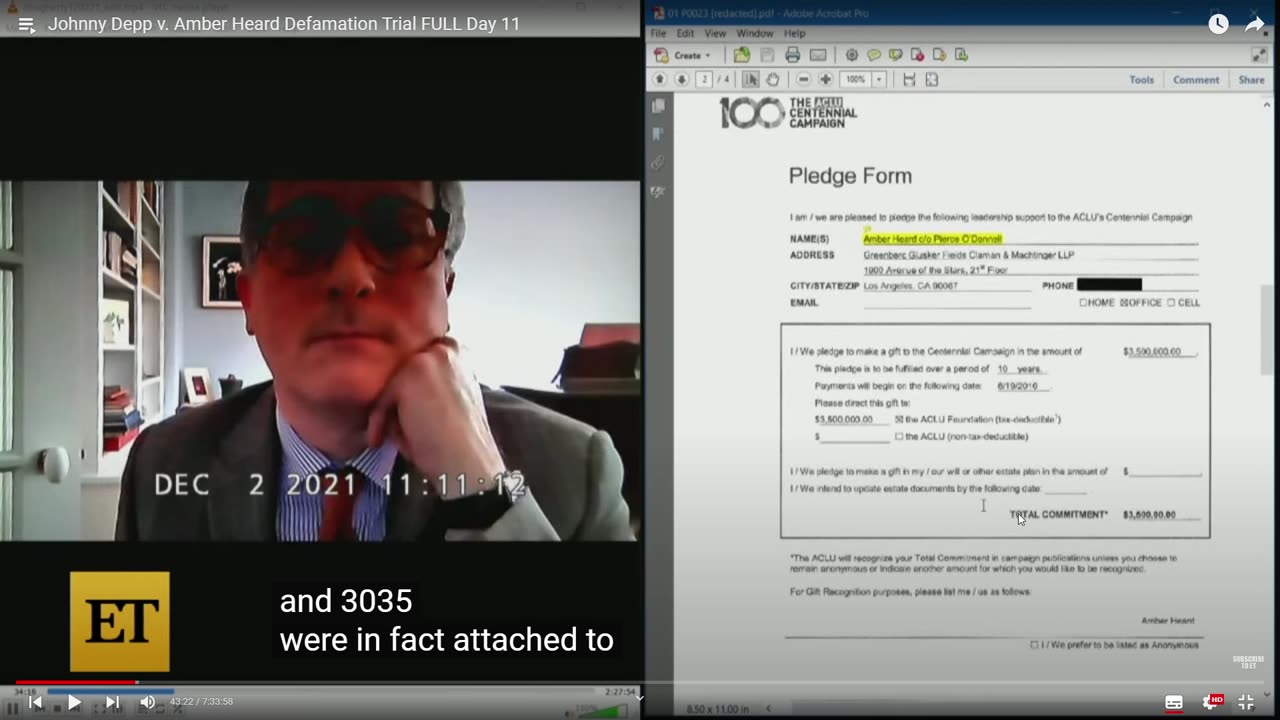The height and width of the screenshot is (720, 1280).
Task: Click the Watch Later clock icon
Action: pos(1218,24)
